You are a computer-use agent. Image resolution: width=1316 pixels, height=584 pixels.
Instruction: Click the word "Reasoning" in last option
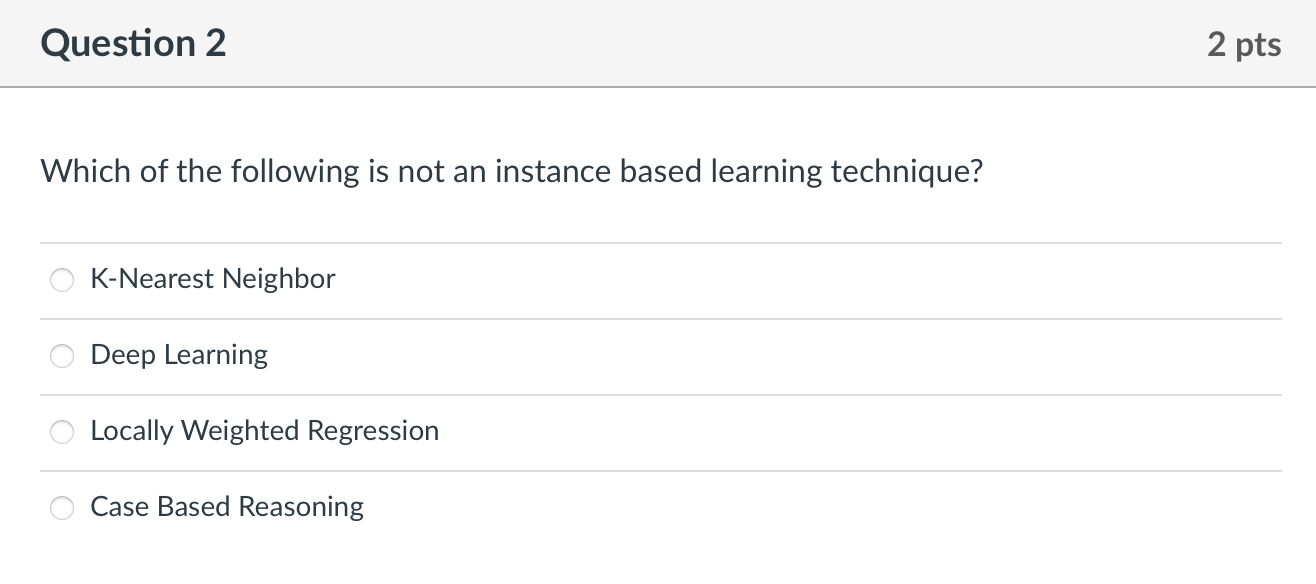coord(301,507)
